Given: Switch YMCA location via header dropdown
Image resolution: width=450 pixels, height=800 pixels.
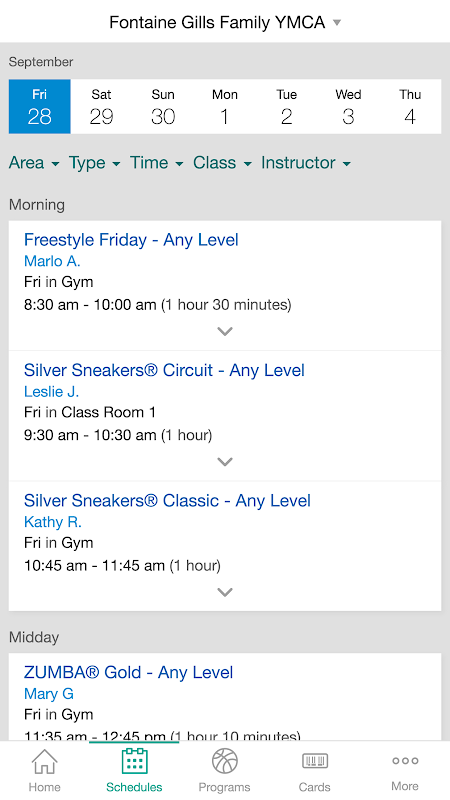Looking at the screenshot, I should [225, 22].
